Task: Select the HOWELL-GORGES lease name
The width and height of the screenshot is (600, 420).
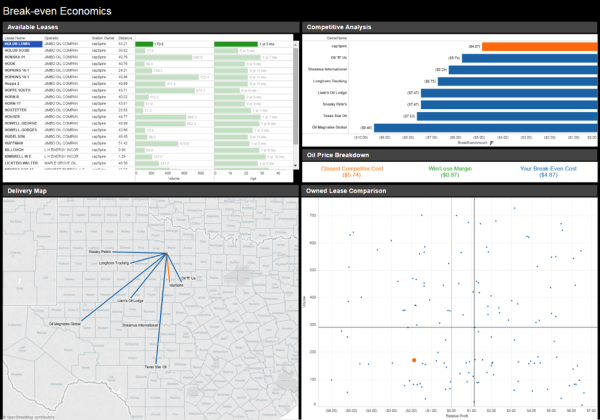Action: click(21, 130)
